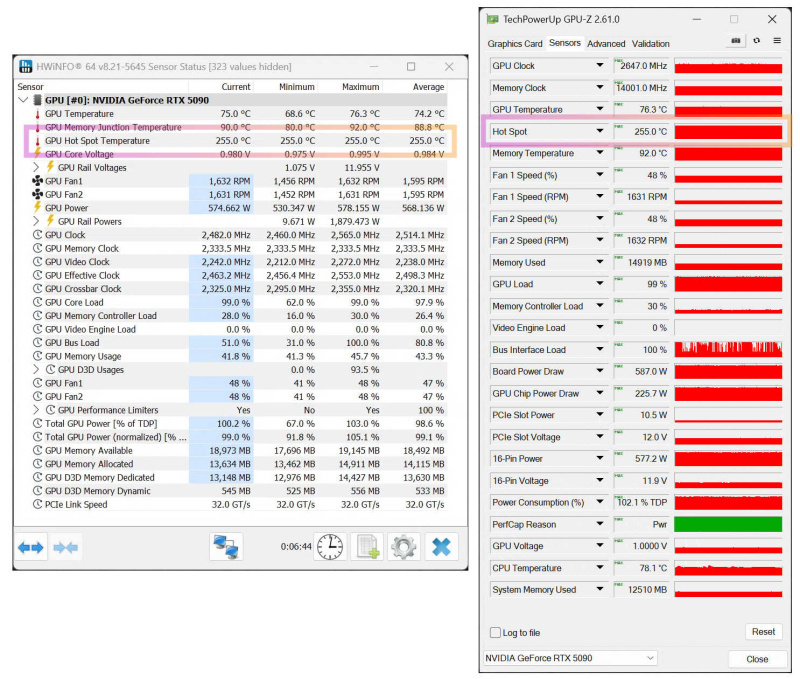
Task: Click the GPU-Z screenshot camera icon
Action: tap(736, 41)
